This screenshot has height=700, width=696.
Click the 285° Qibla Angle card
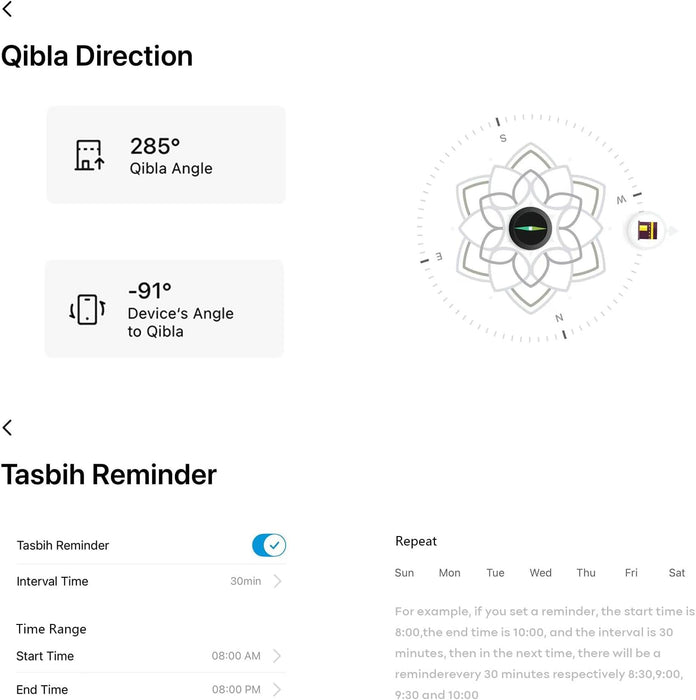[166, 155]
